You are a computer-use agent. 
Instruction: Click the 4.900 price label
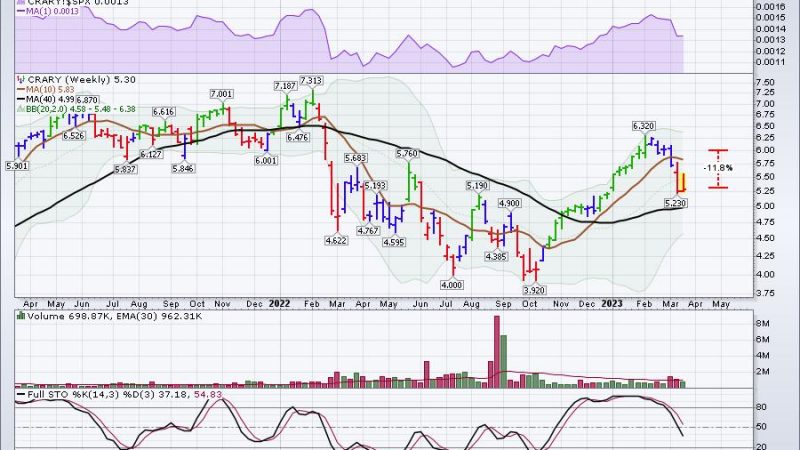point(509,203)
